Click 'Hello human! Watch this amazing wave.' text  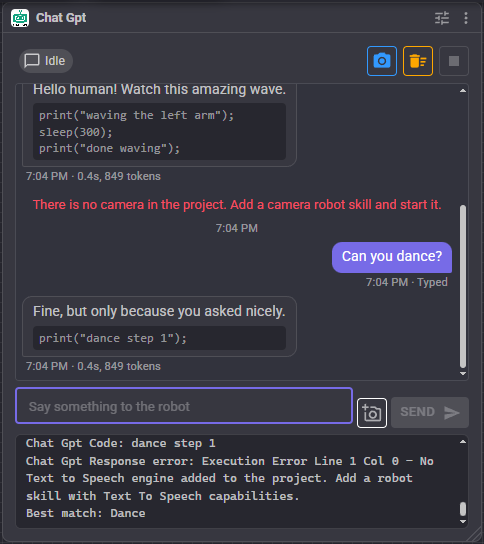coord(159,90)
